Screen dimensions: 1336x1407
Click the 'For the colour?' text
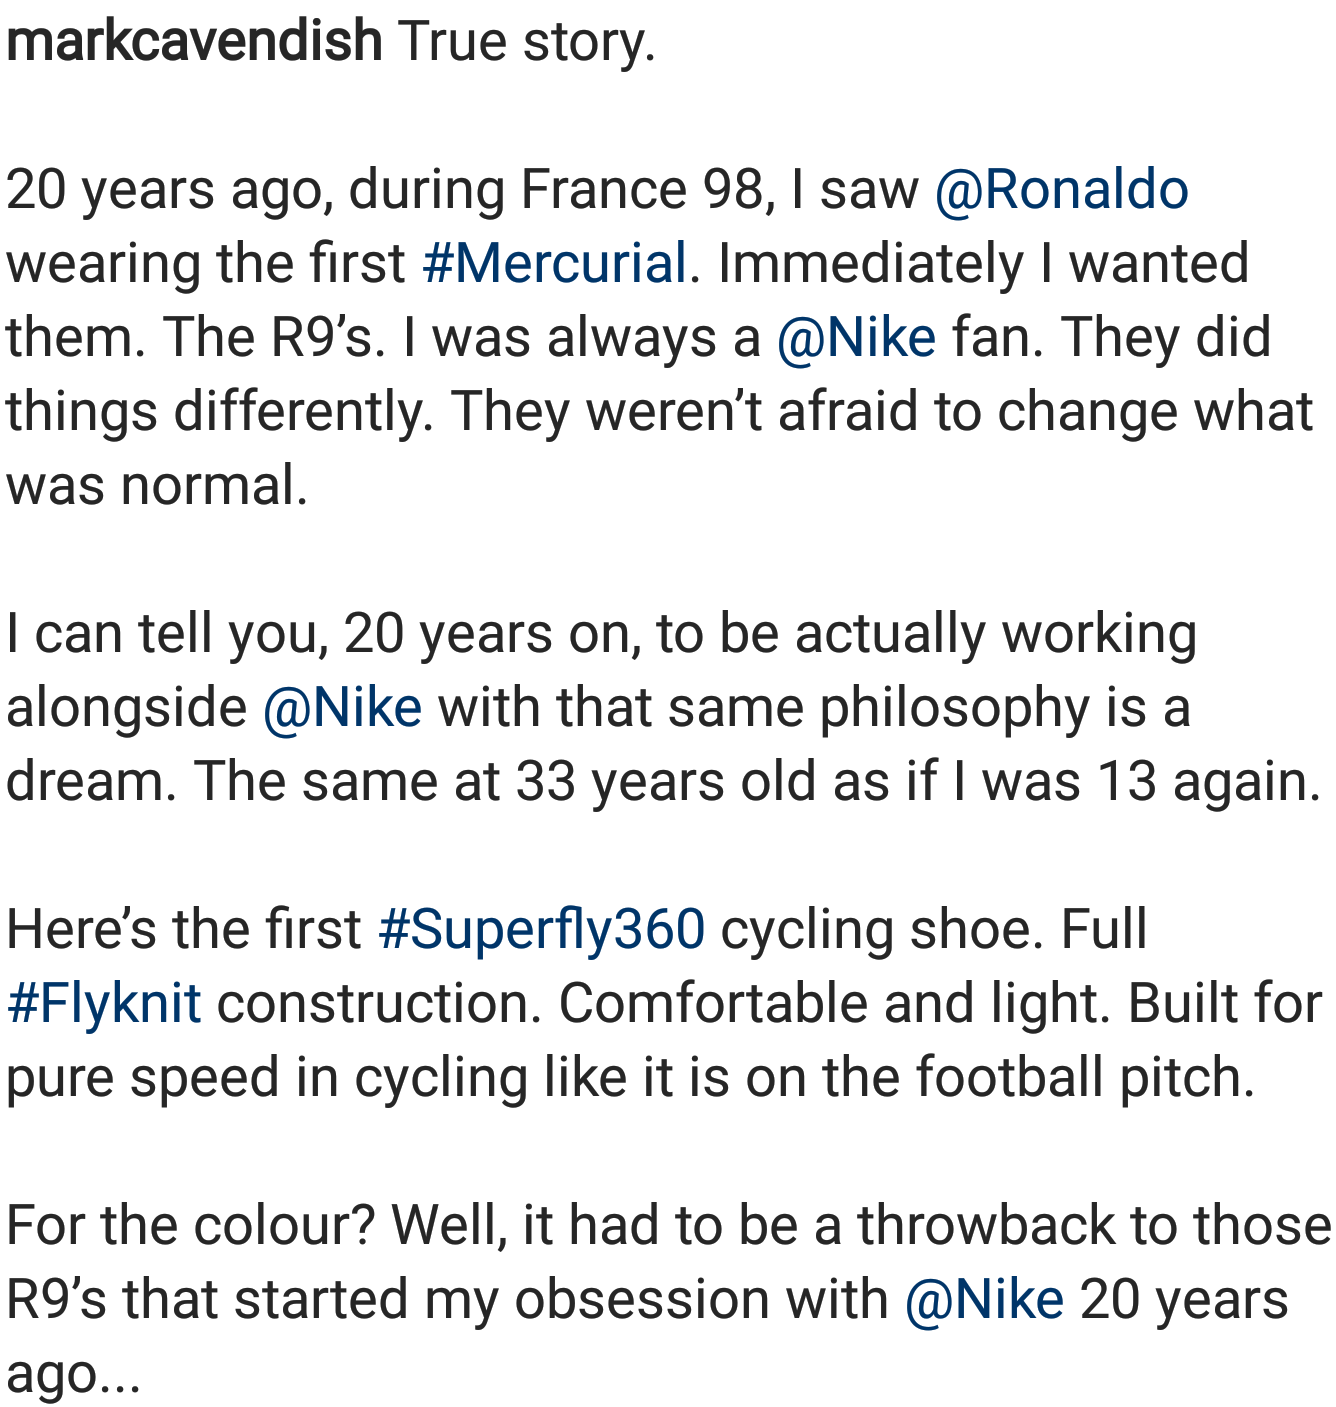click(190, 1226)
